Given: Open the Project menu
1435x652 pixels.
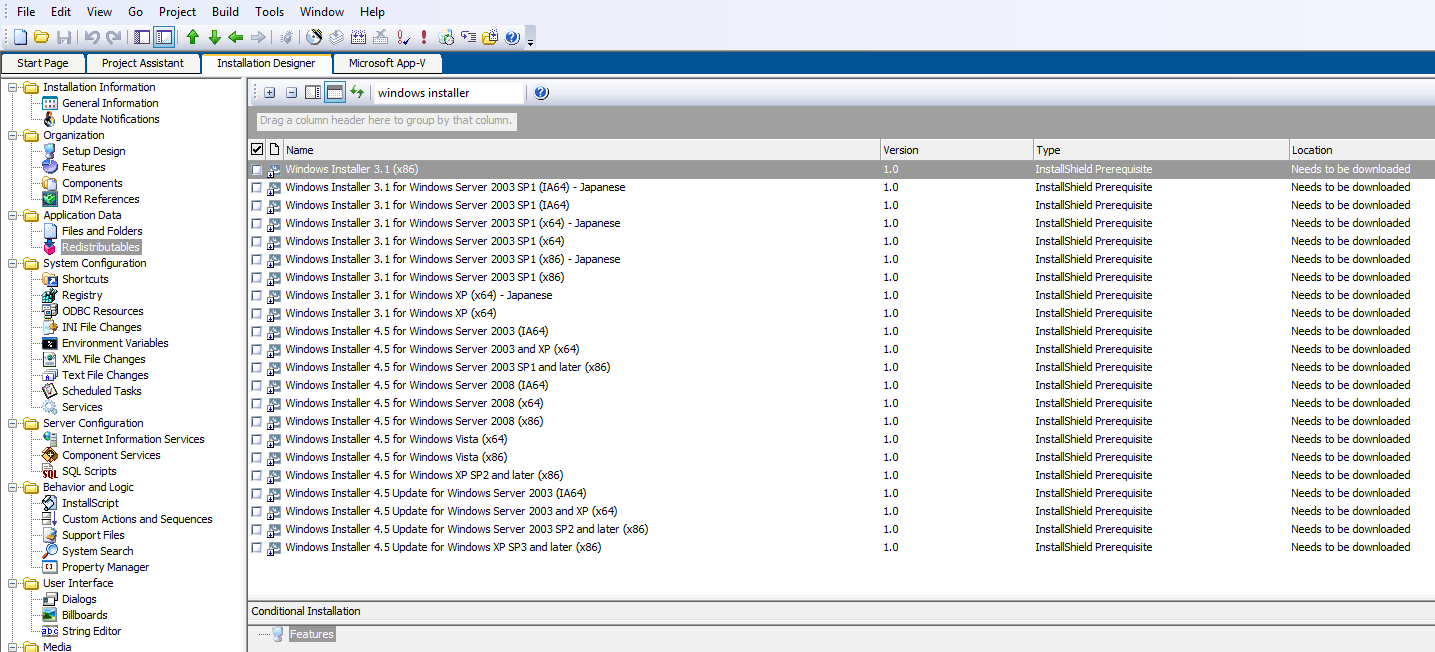Looking at the screenshot, I should (x=178, y=12).
